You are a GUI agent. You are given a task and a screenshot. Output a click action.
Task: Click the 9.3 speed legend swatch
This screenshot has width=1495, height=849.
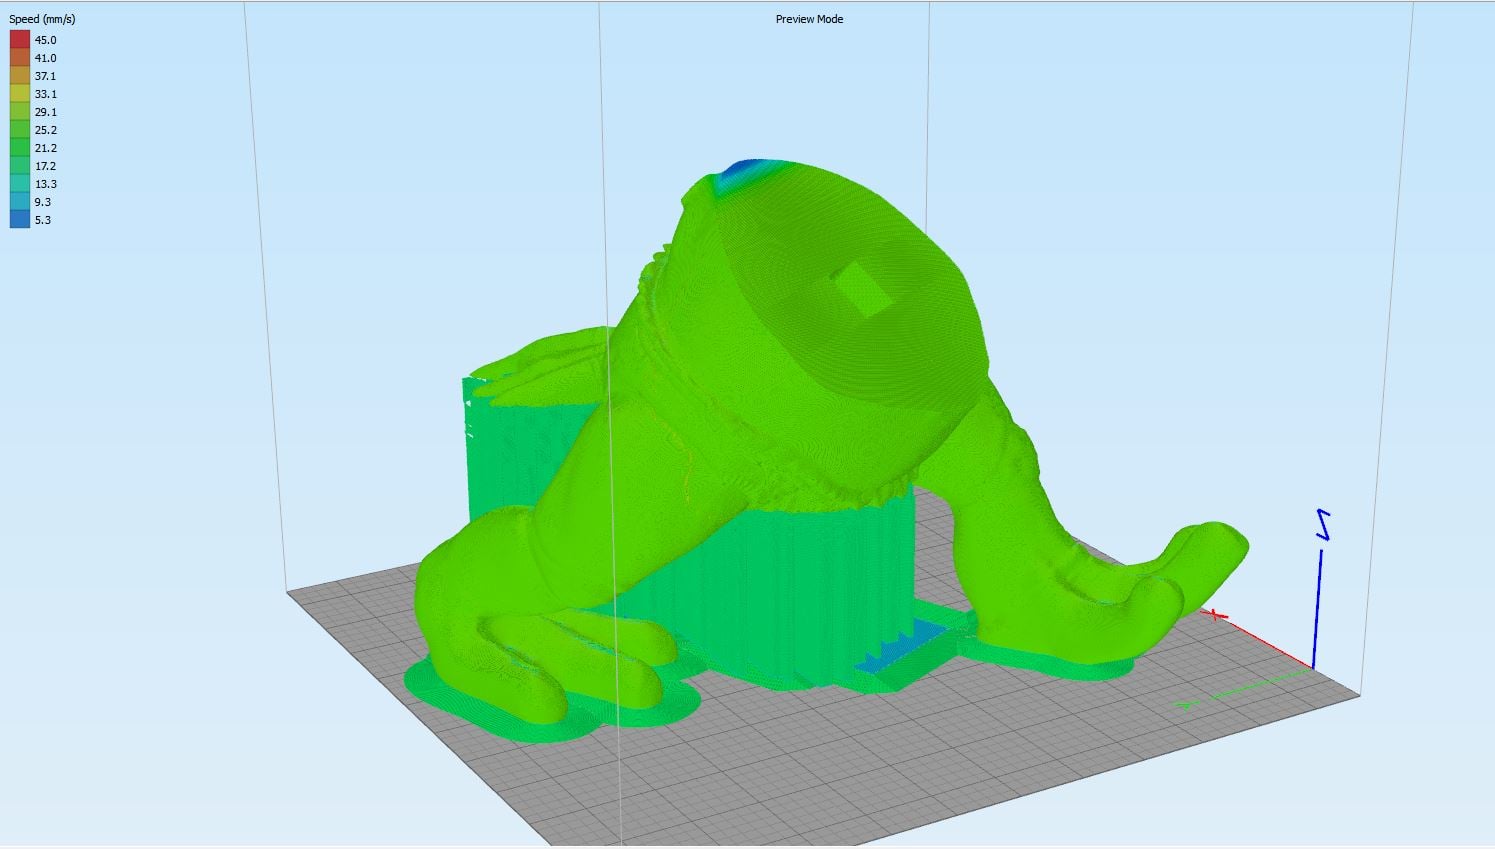20,202
